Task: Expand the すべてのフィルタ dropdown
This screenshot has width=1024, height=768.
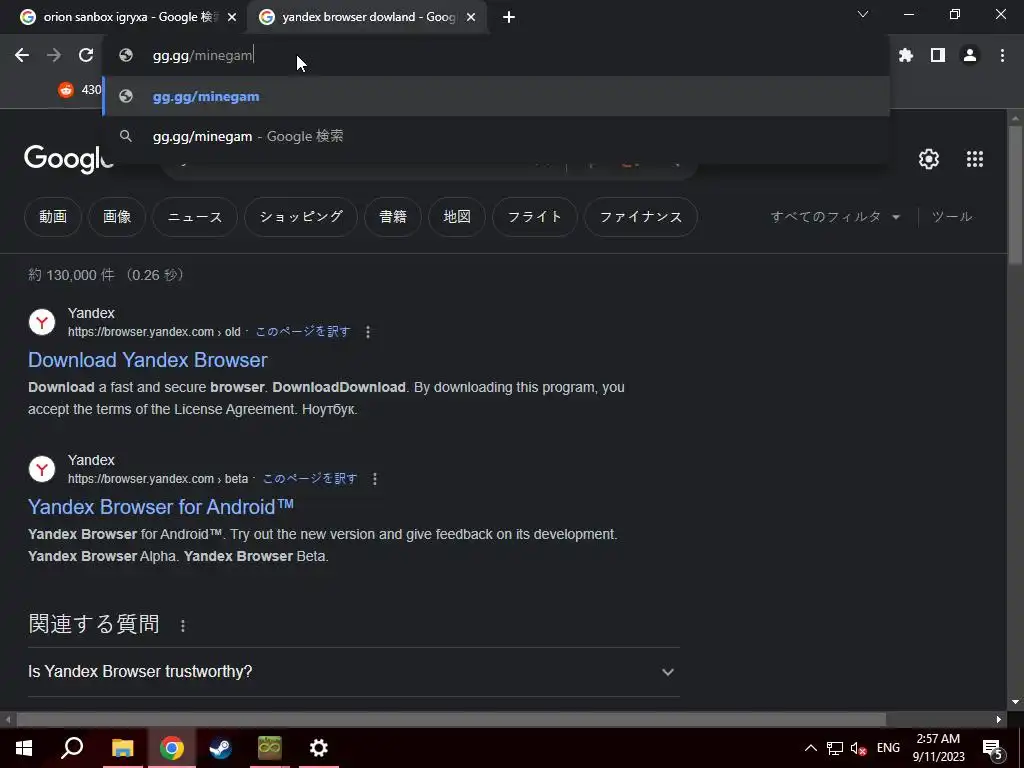Action: [x=835, y=217]
